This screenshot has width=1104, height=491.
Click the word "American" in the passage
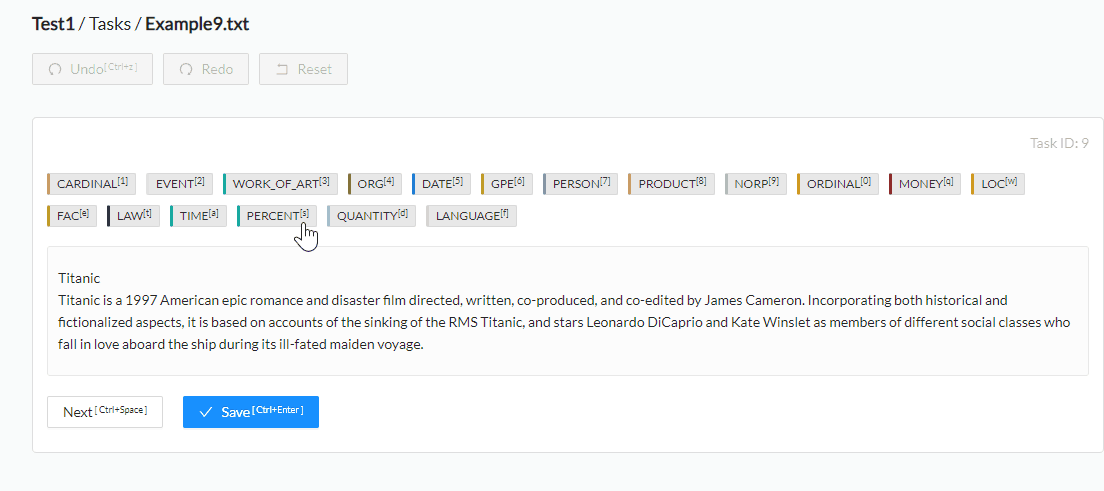tap(190, 301)
